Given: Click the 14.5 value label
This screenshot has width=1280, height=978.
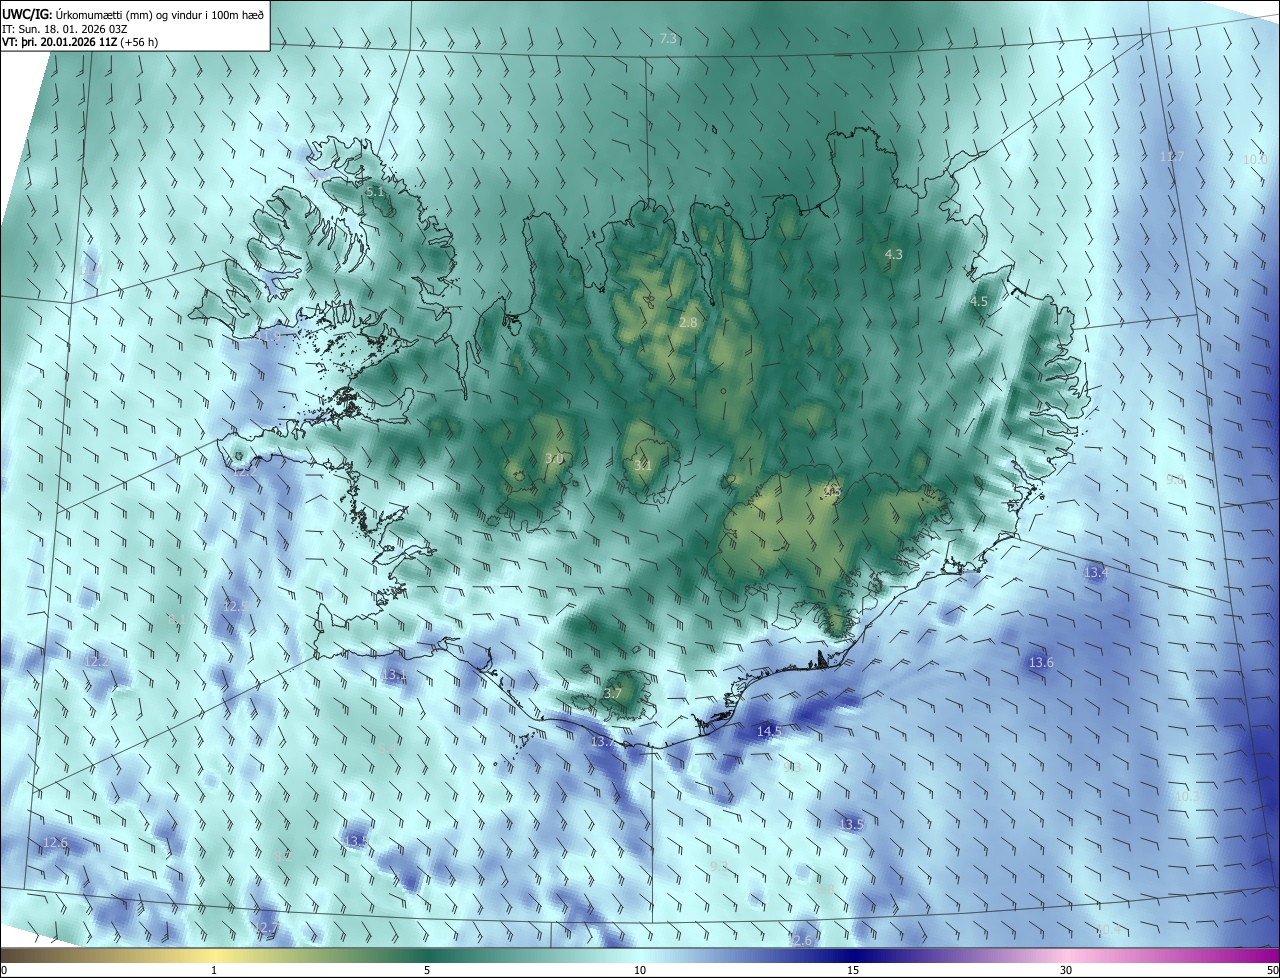Looking at the screenshot, I should point(769,732).
